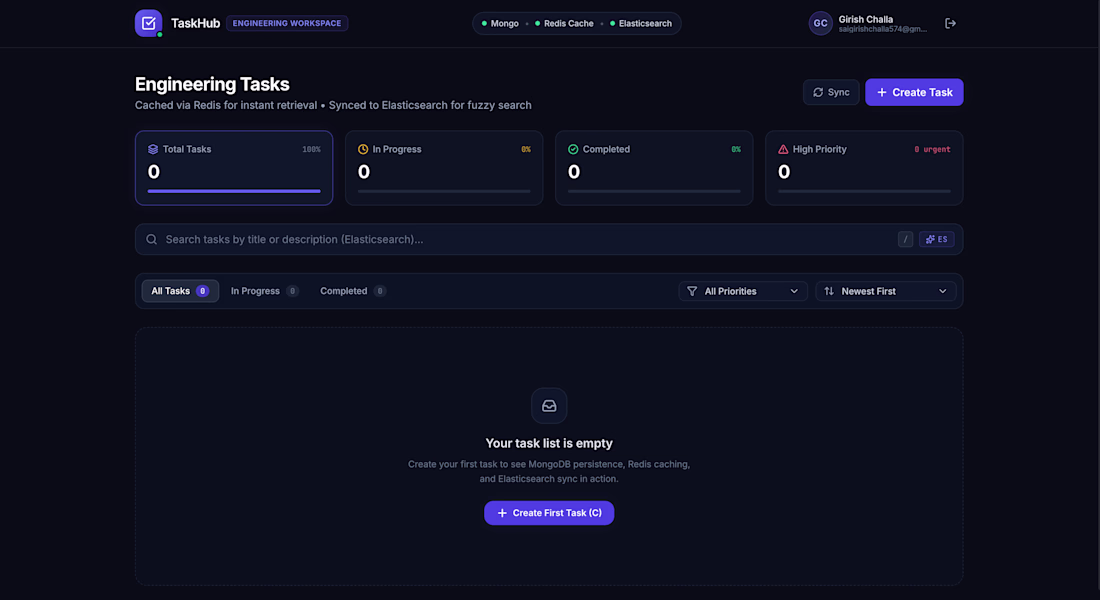The height and width of the screenshot is (600, 1100).
Task: Select the High Priority stat card
Action: [864, 168]
